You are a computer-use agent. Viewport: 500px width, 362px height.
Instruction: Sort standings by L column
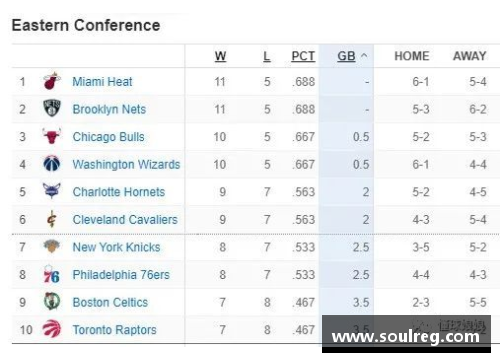tap(267, 56)
